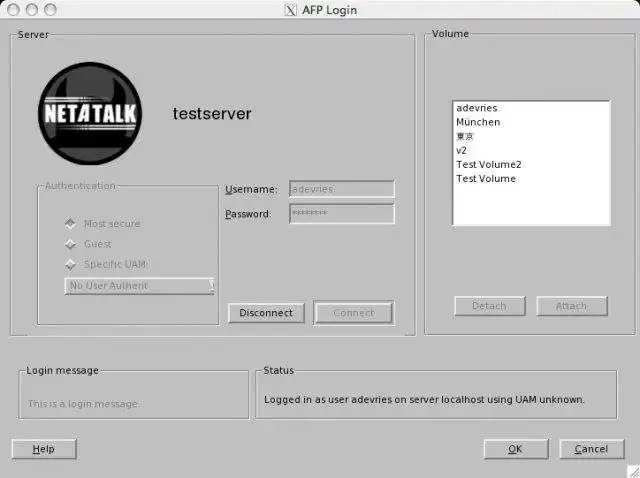Click the login message text
This screenshot has width=640, height=478.
[83, 404]
